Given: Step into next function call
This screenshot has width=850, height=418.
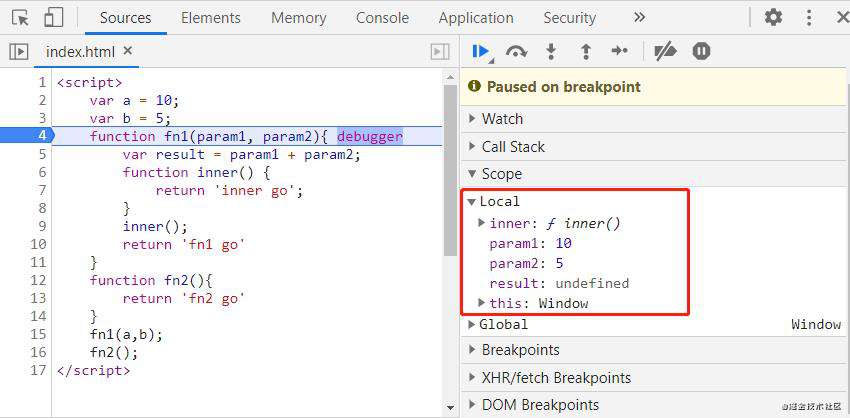Looking at the screenshot, I should (x=551, y=52).
